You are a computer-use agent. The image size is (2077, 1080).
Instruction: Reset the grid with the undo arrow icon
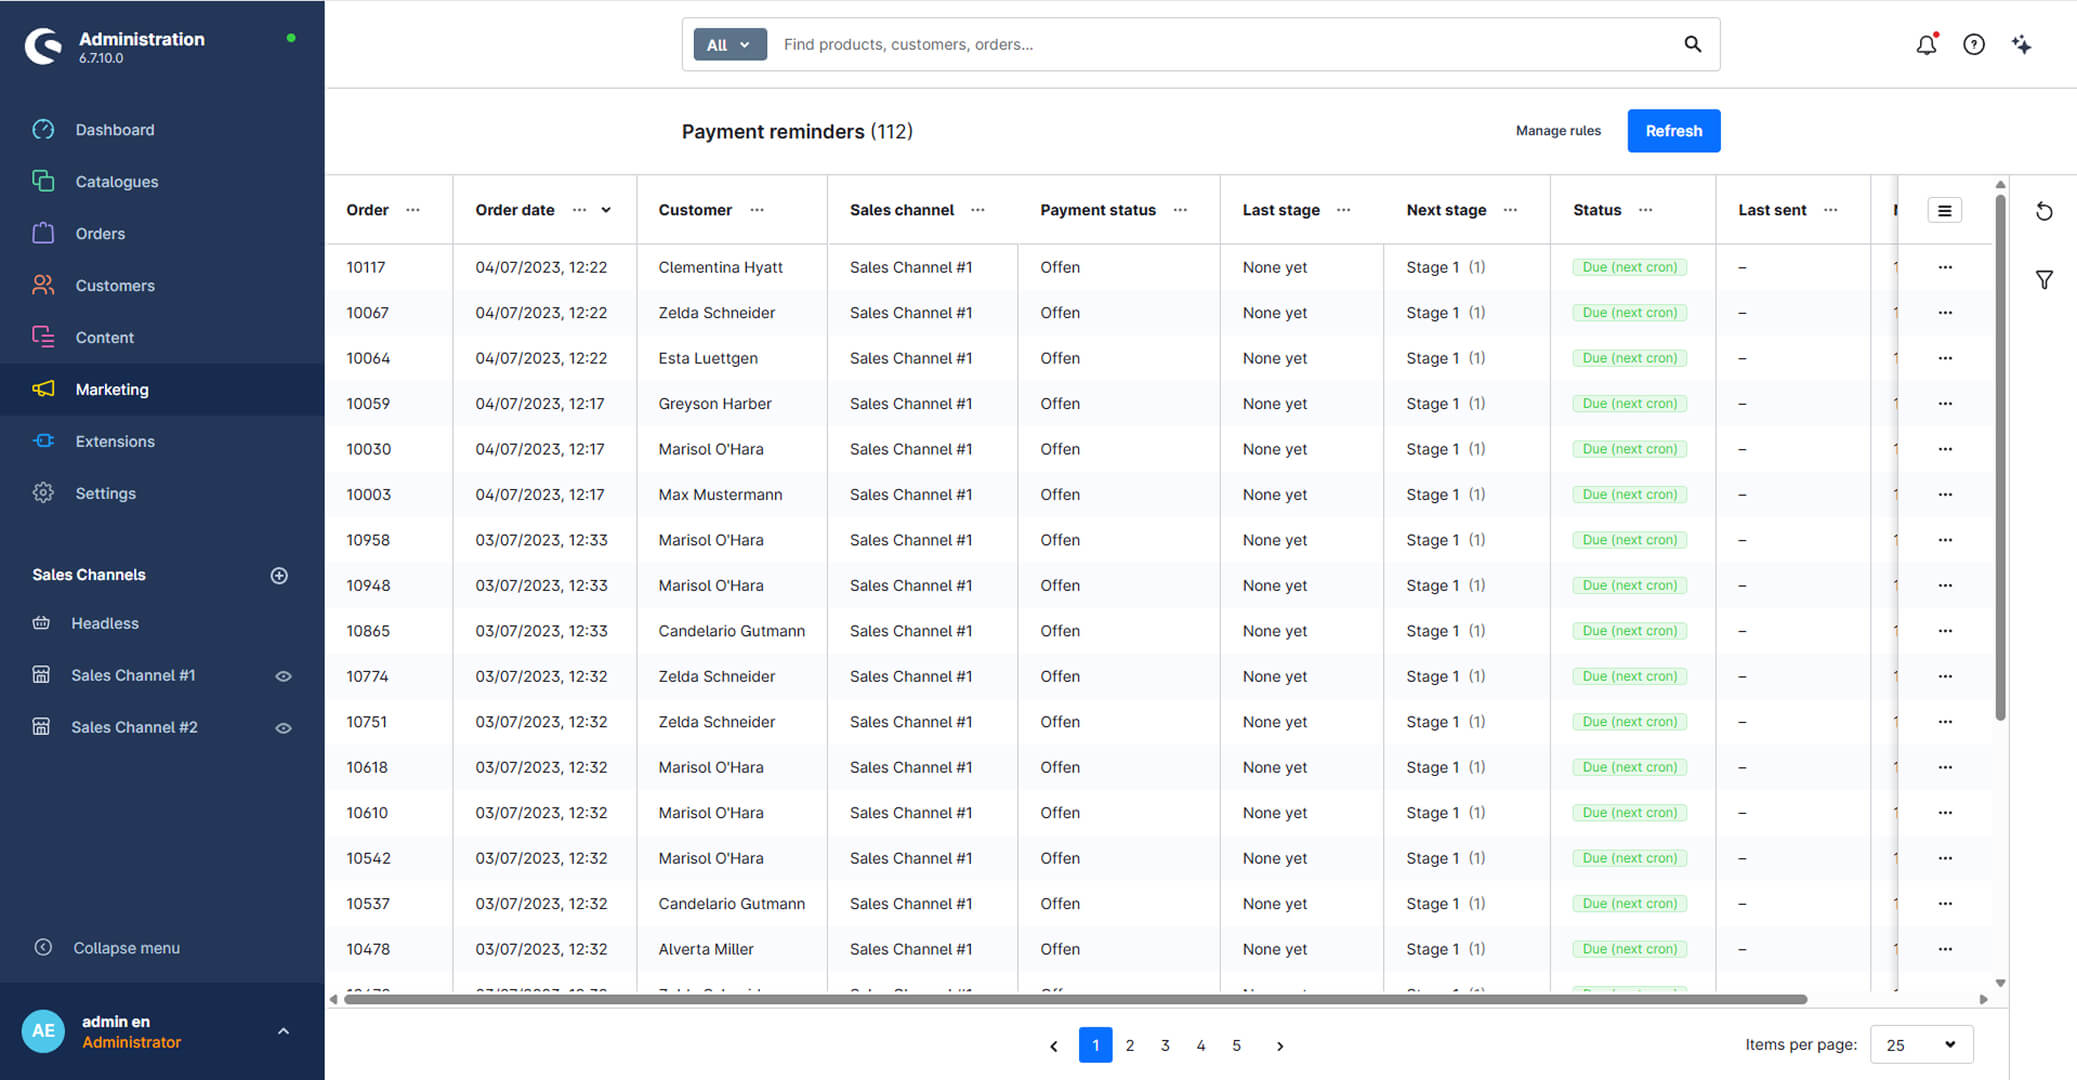2044,211
